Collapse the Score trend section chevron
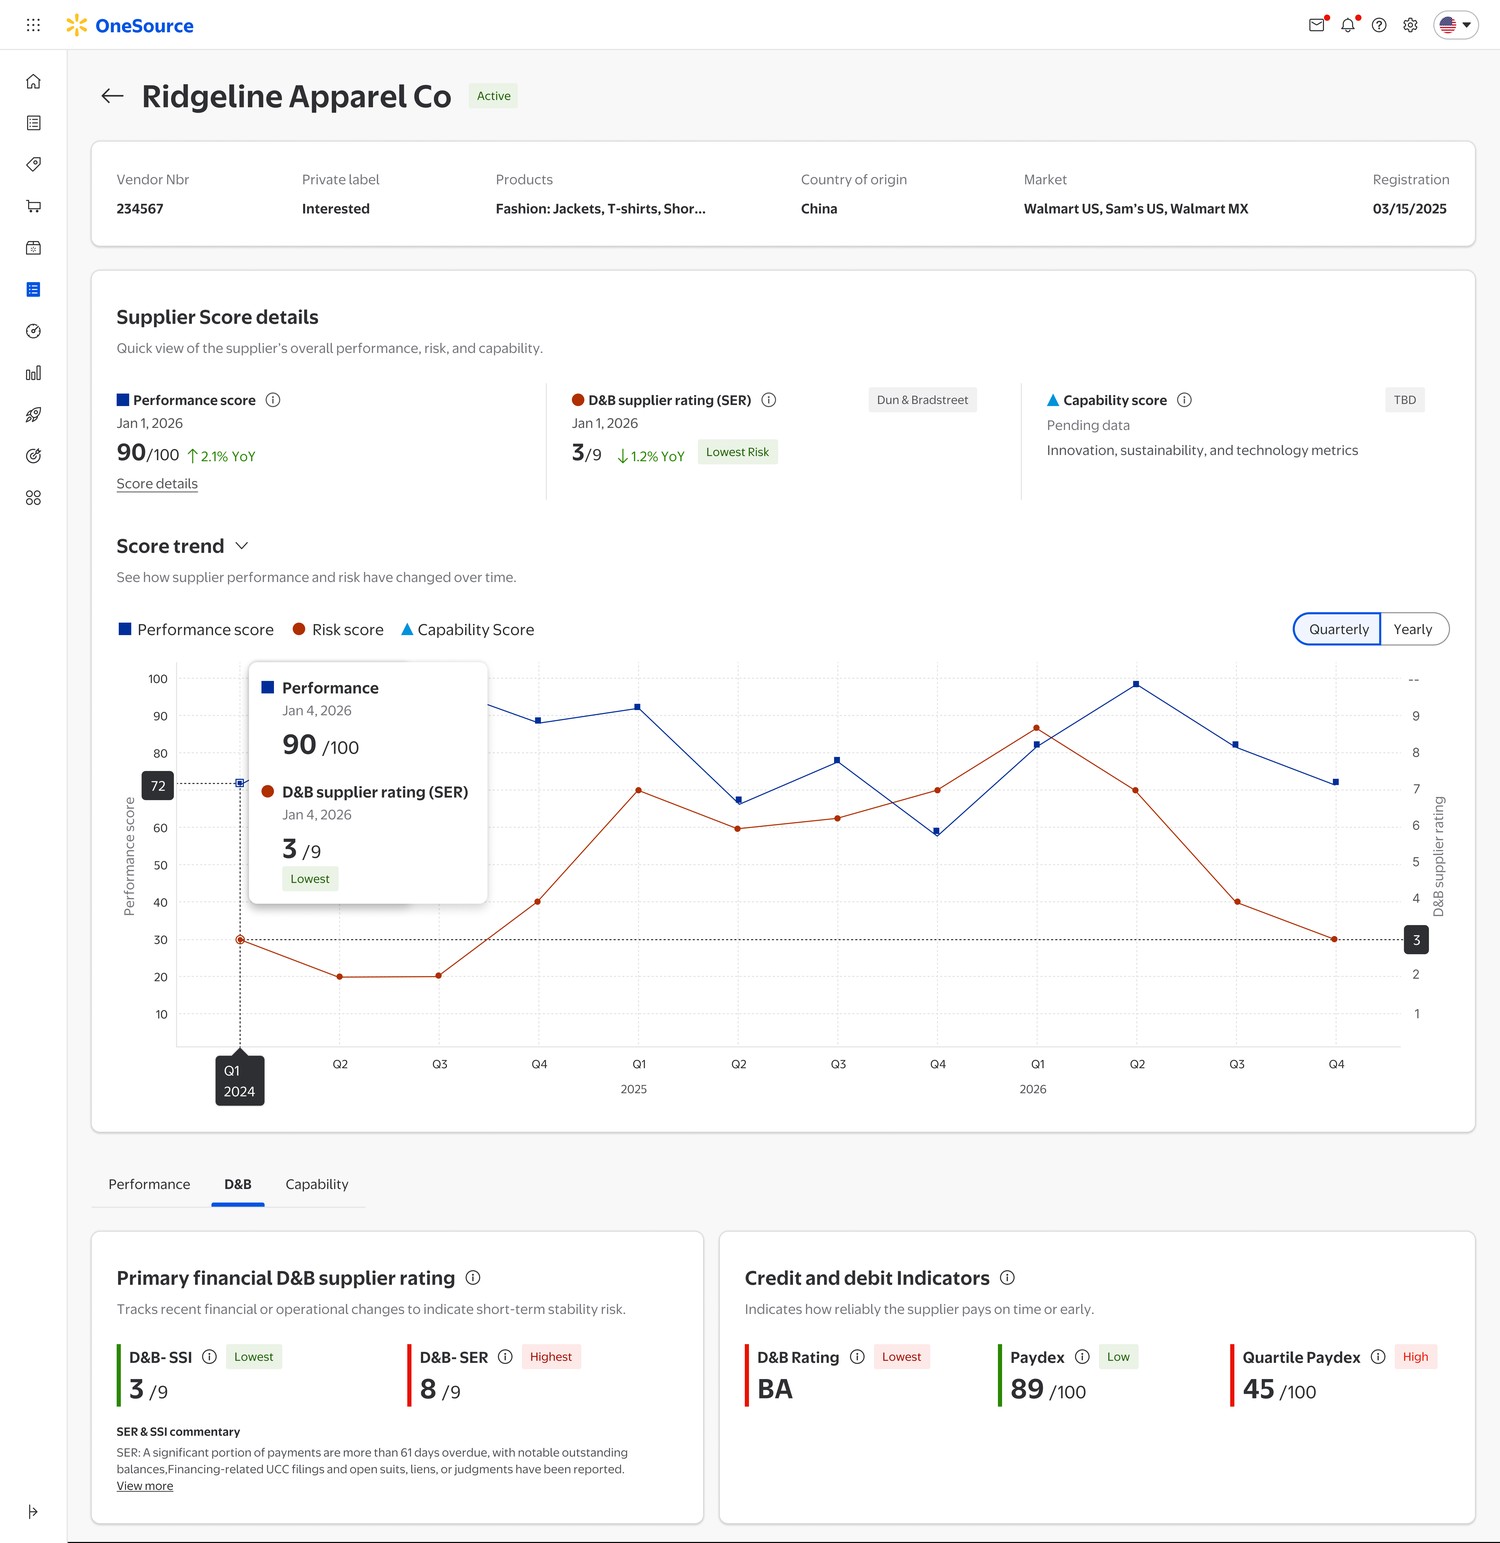The image size is (1500, 1543). [241, 546]
